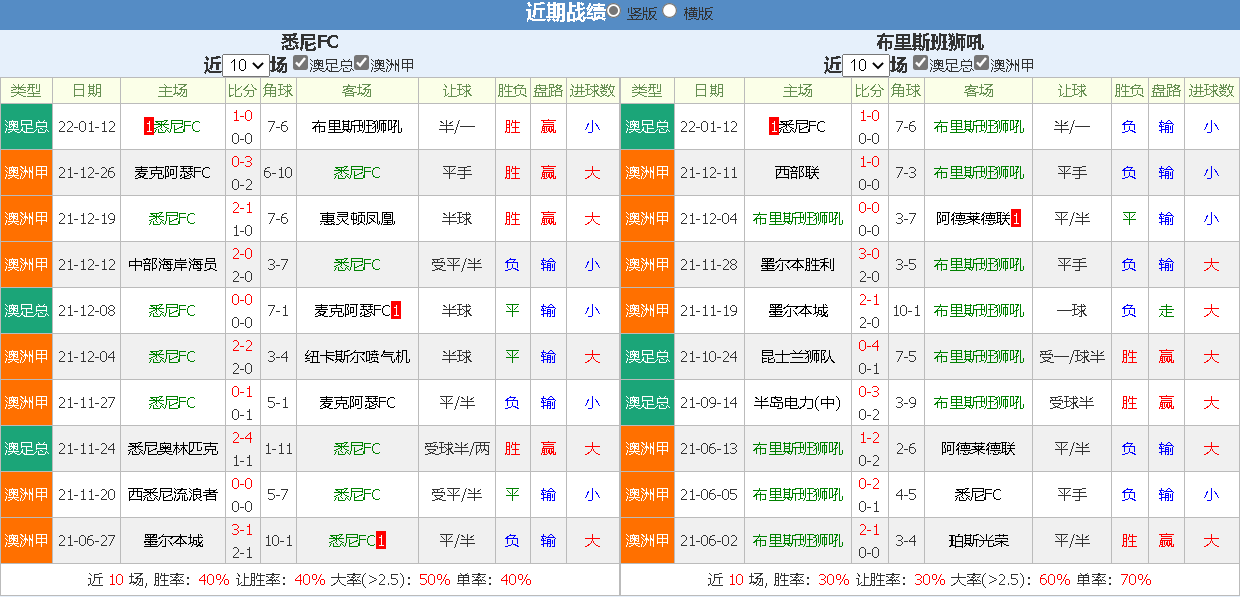The height and width of the screenshot is (597, 1240).
Task: Click 盘路 column header in 悉尼FC table
Action: pos(548,91)
